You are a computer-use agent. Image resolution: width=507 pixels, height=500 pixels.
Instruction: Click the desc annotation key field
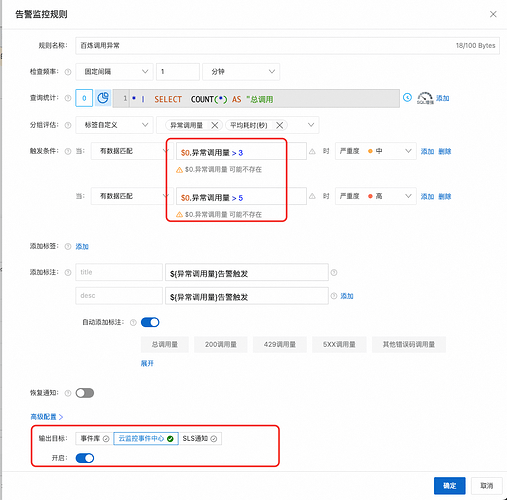(119, 296)
